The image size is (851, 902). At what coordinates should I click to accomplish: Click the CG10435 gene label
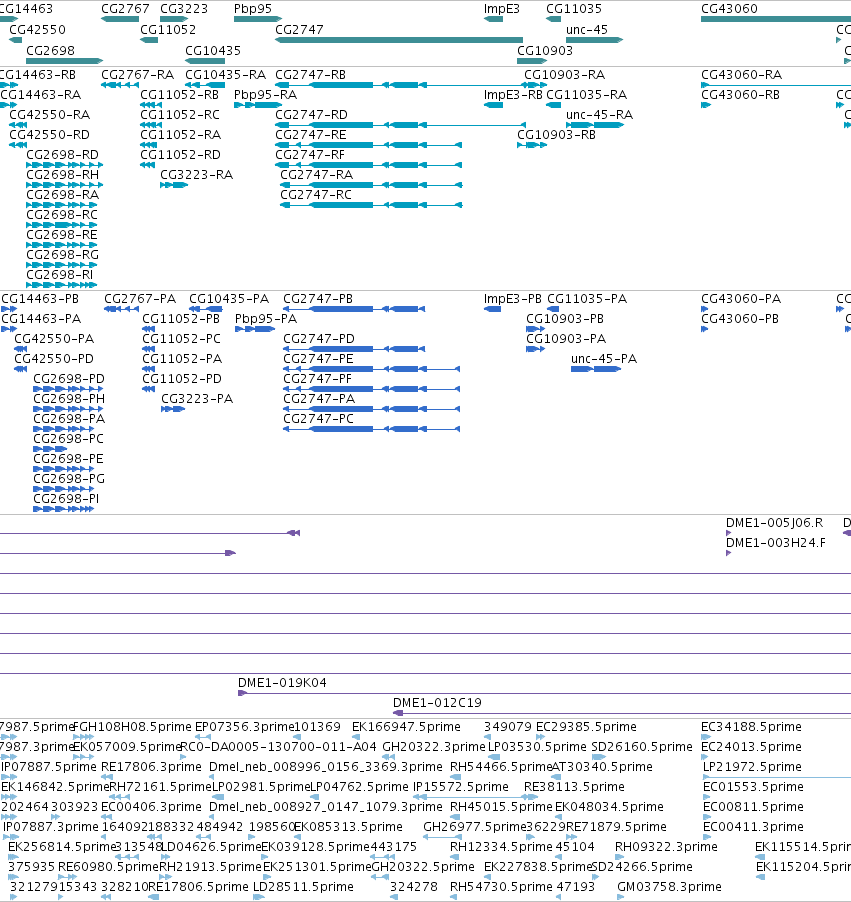[x=213, y=51]
